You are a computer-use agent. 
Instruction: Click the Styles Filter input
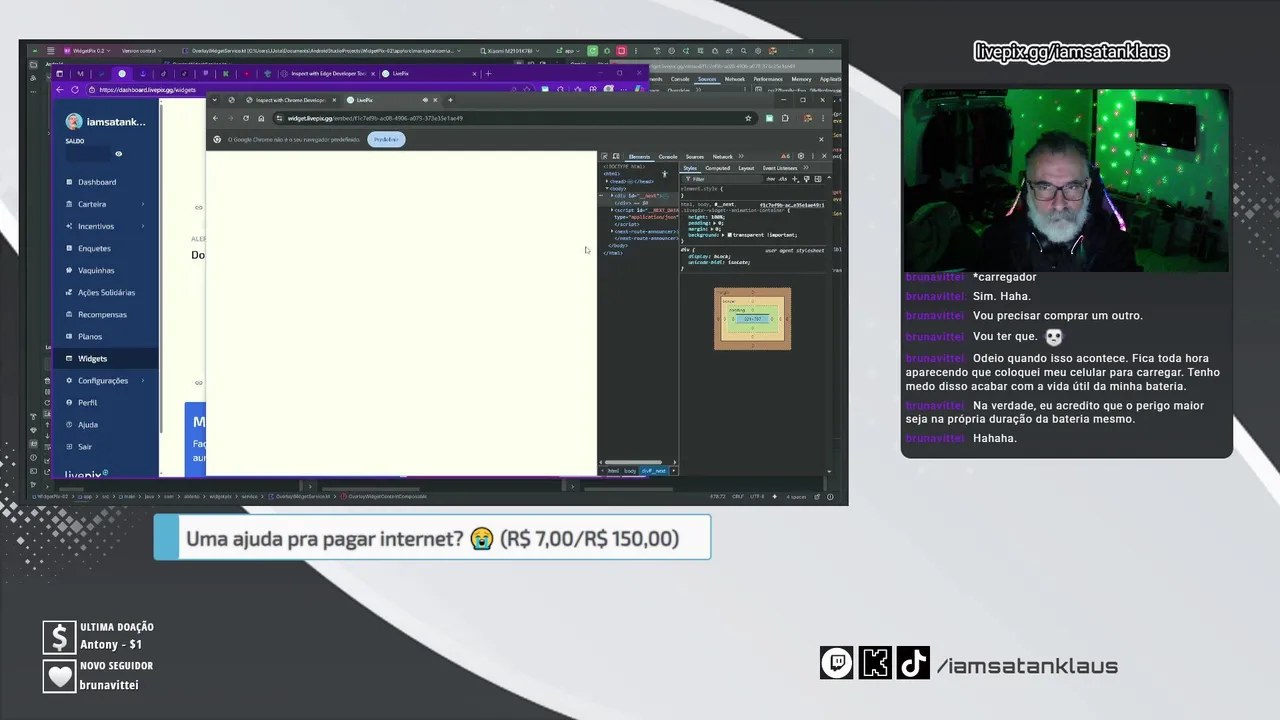pyautogui.click(x=725, y=179)
